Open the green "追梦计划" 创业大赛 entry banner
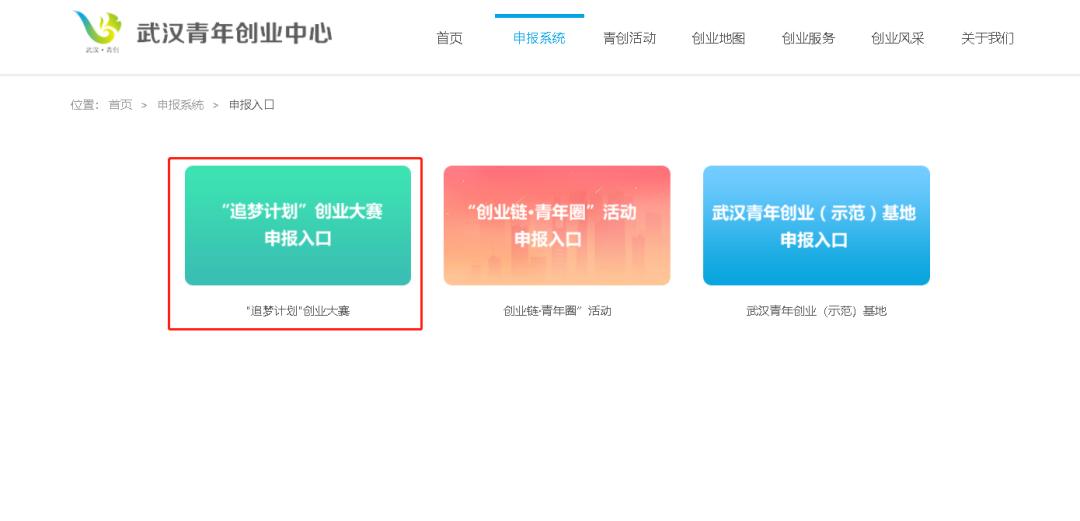1080x521 pixels. click(x=298, y=225)
